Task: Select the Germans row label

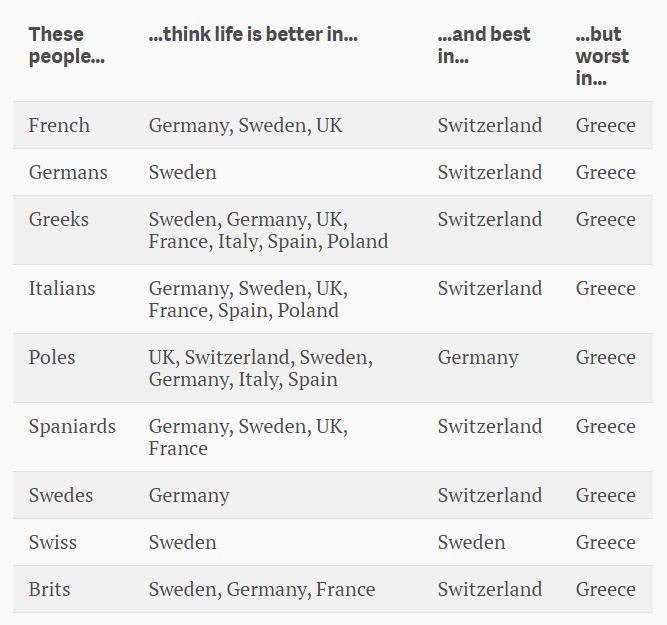Action: (68, 172)
